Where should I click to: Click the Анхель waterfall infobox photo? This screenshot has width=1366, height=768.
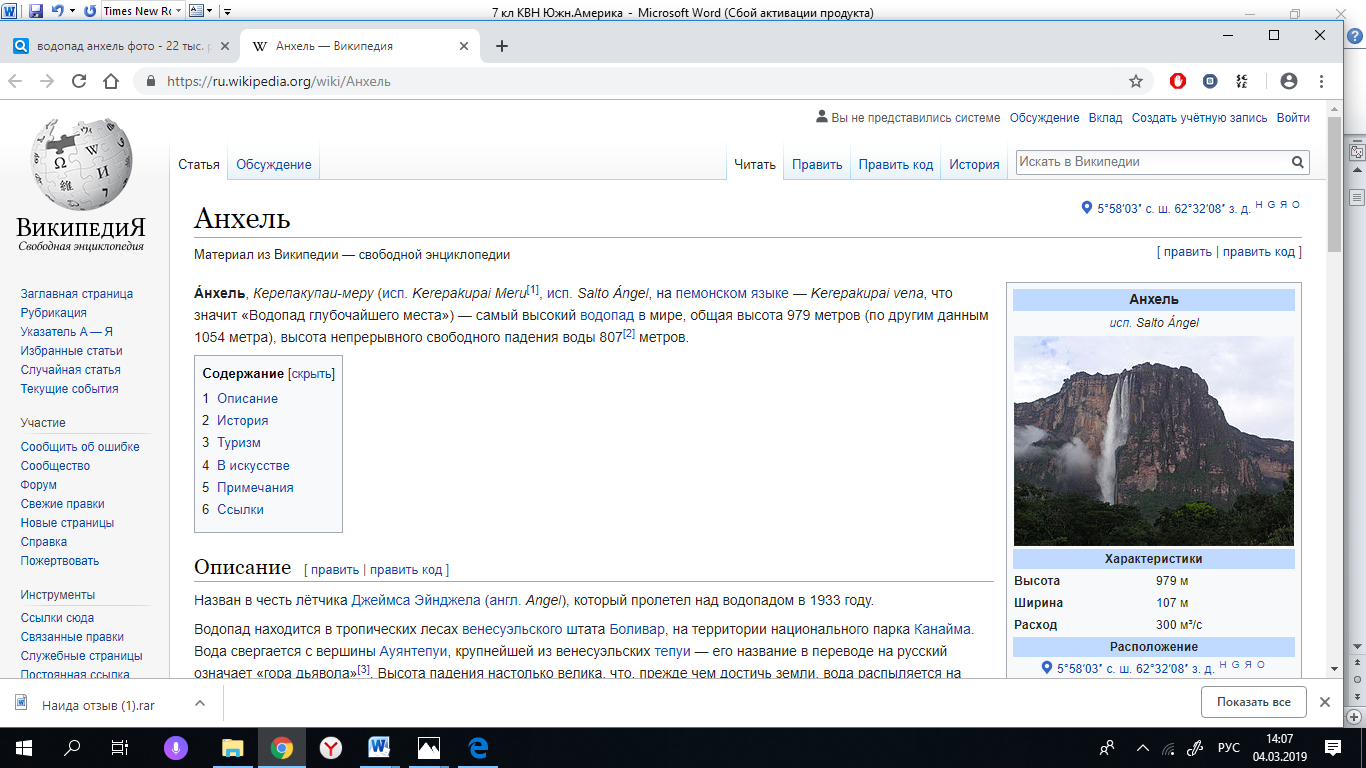tap(1153, 440)
